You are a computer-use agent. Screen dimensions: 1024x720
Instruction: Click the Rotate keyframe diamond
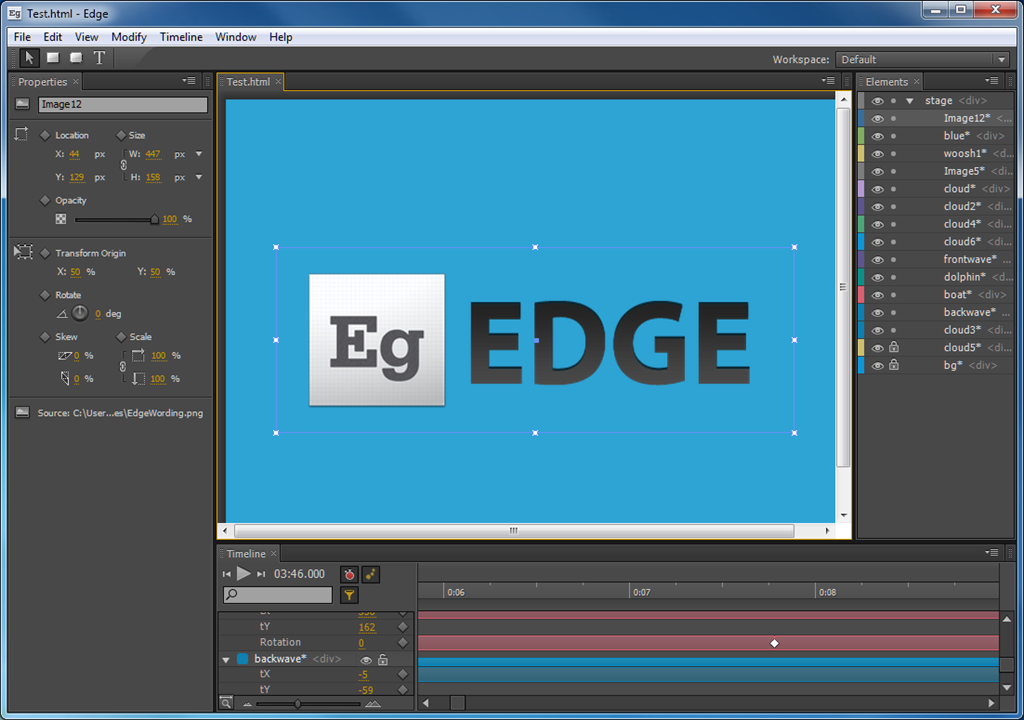45,295
